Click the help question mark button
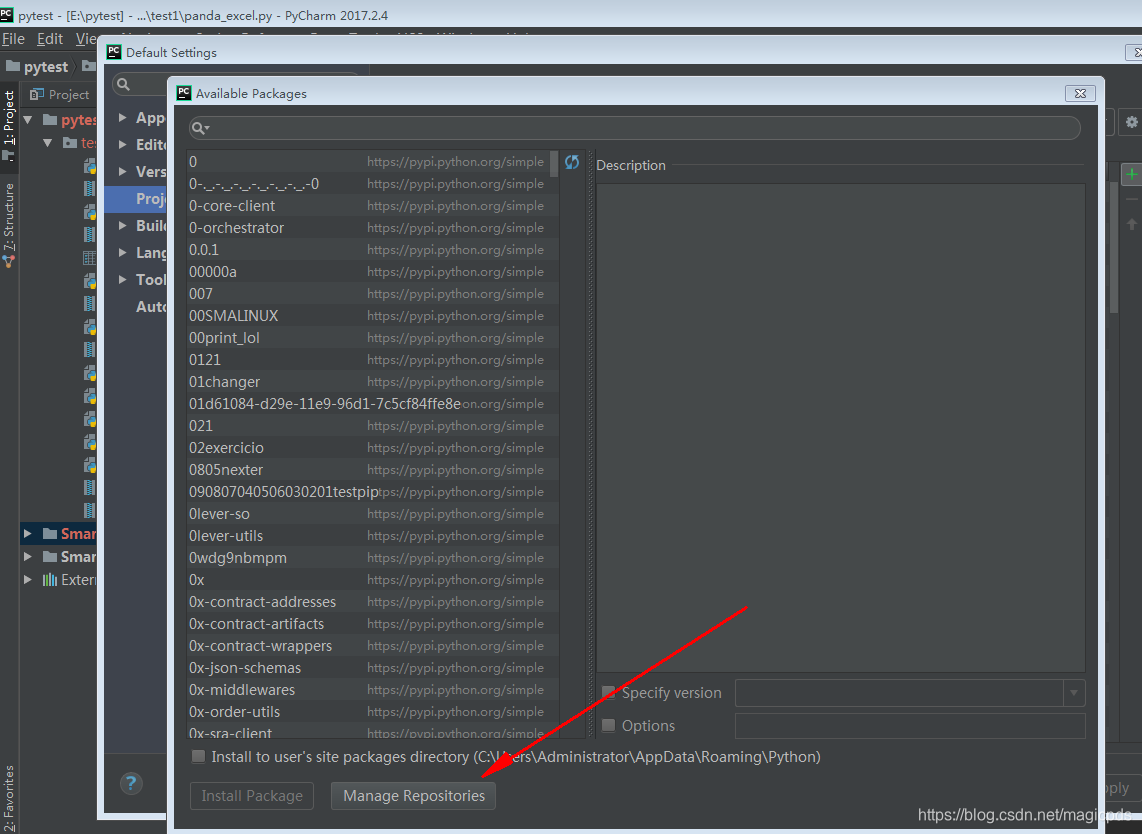 [x=131, y=784]
